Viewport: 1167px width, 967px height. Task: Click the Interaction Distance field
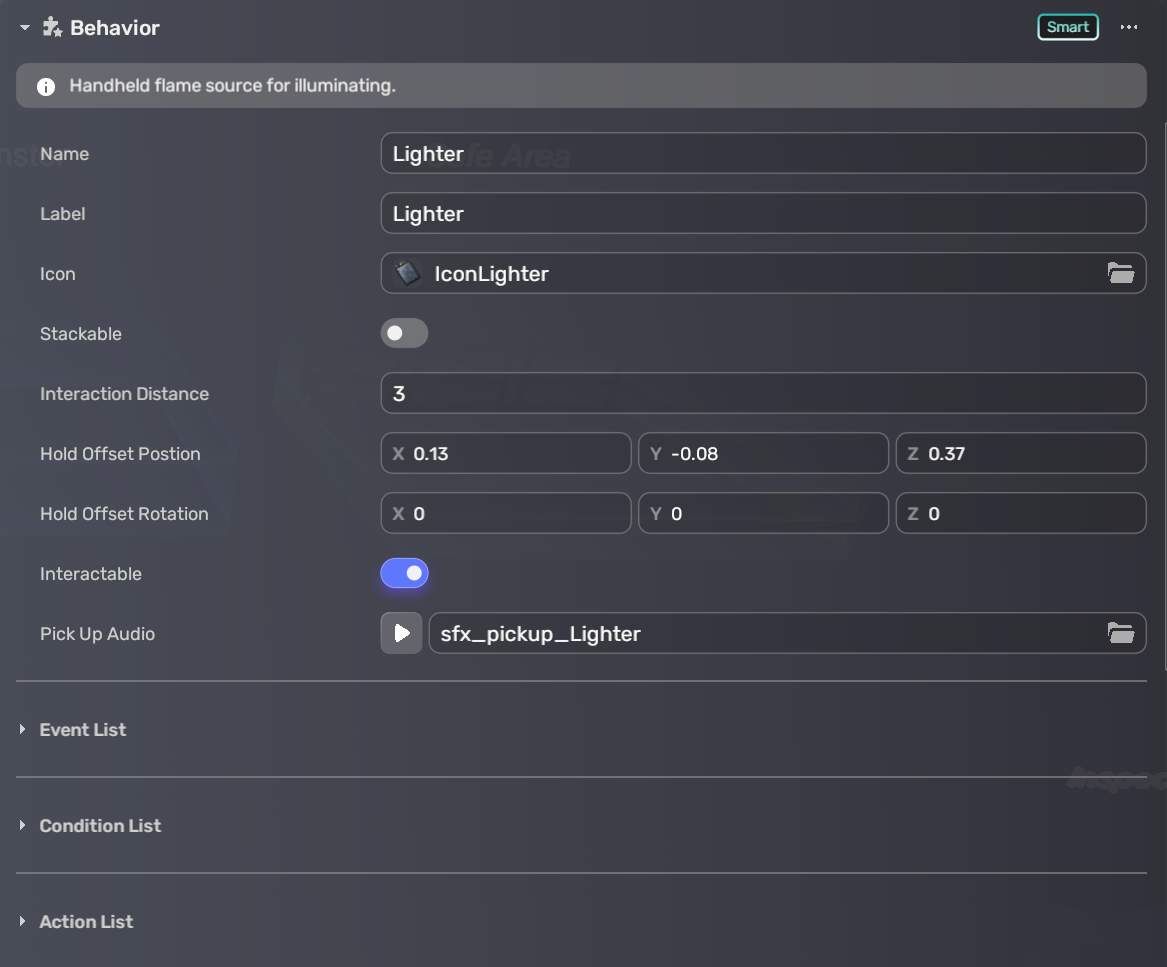(x=762, y=393)
